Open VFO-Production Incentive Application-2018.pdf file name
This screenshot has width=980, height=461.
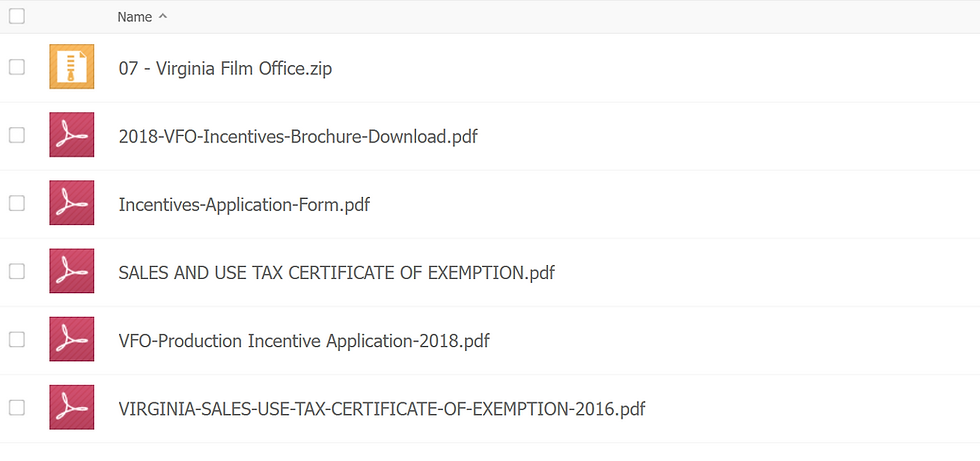coord(304,341)
